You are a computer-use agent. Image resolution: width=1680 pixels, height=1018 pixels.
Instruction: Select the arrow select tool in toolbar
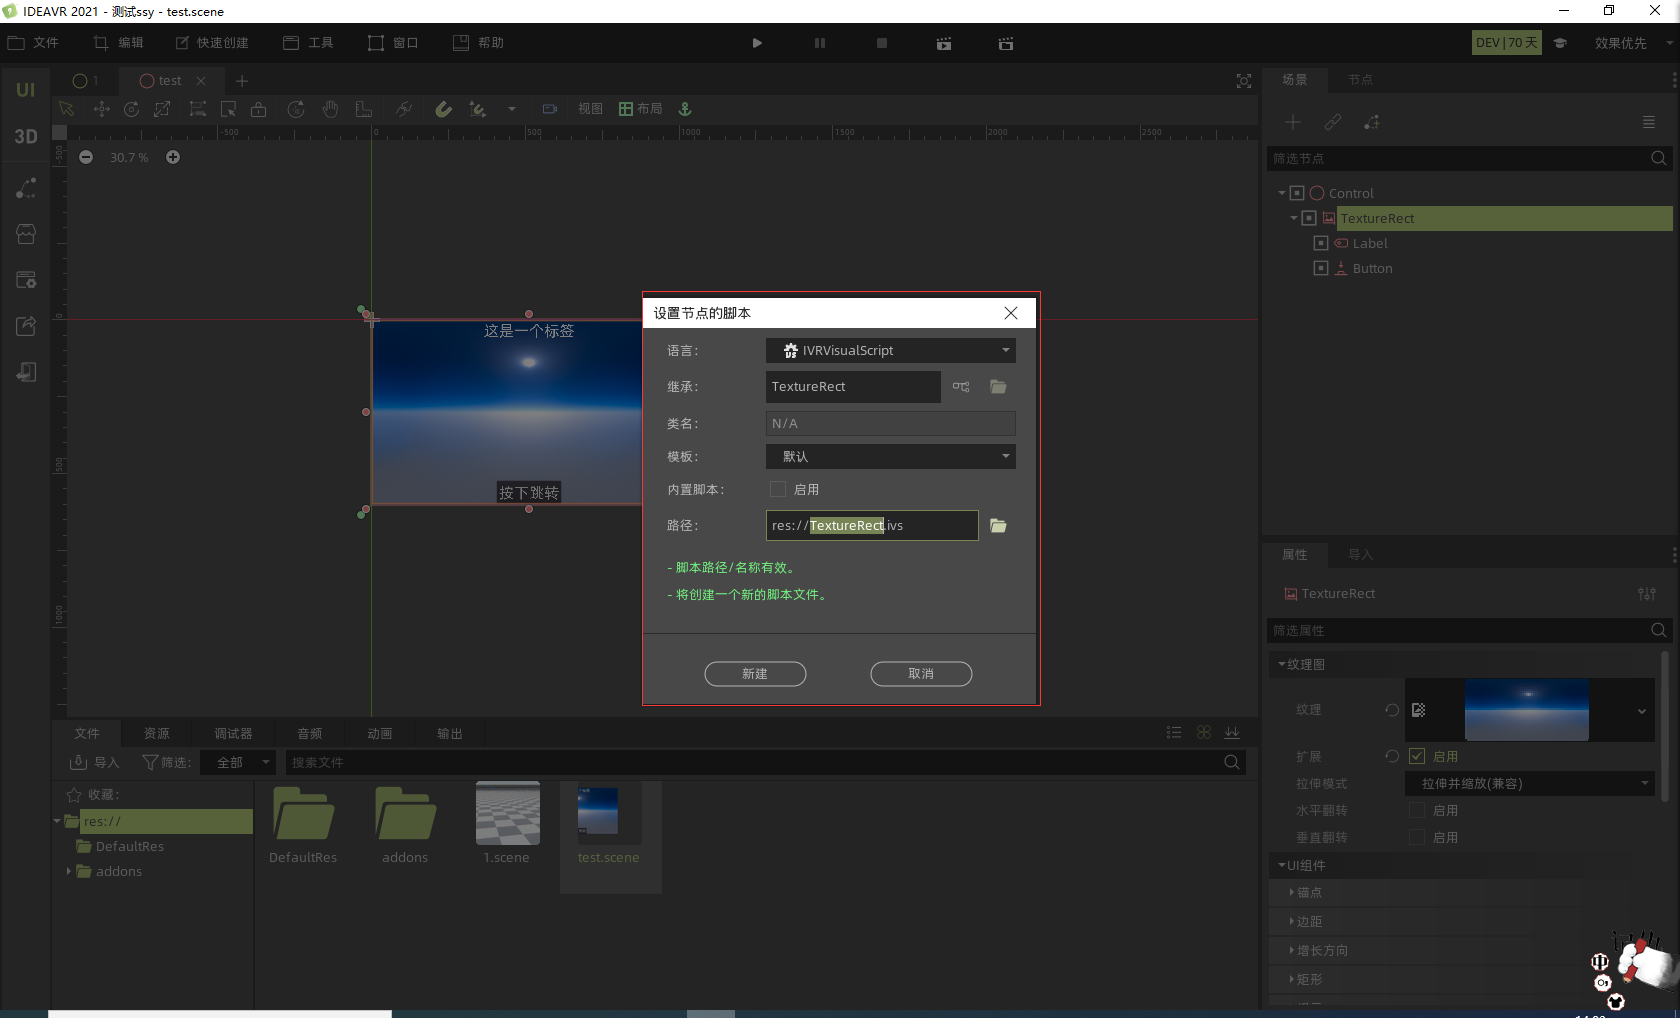click(67, 109)
